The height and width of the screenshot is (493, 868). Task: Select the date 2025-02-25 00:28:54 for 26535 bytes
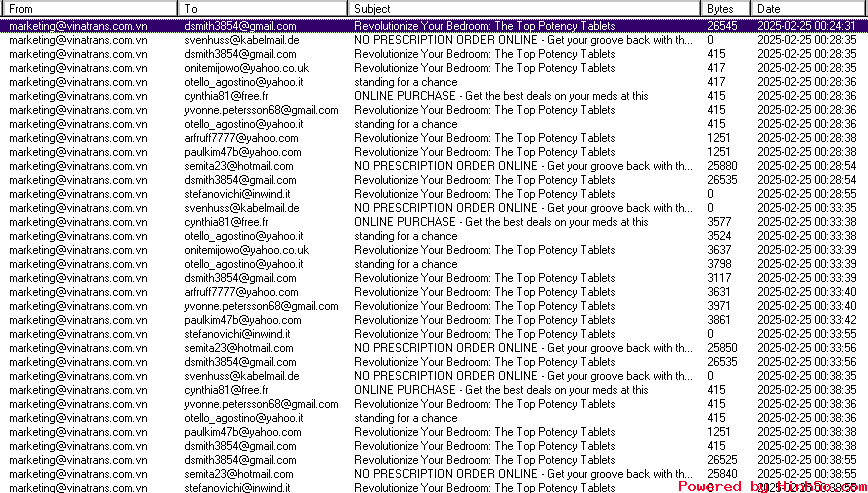click(807, 180)
